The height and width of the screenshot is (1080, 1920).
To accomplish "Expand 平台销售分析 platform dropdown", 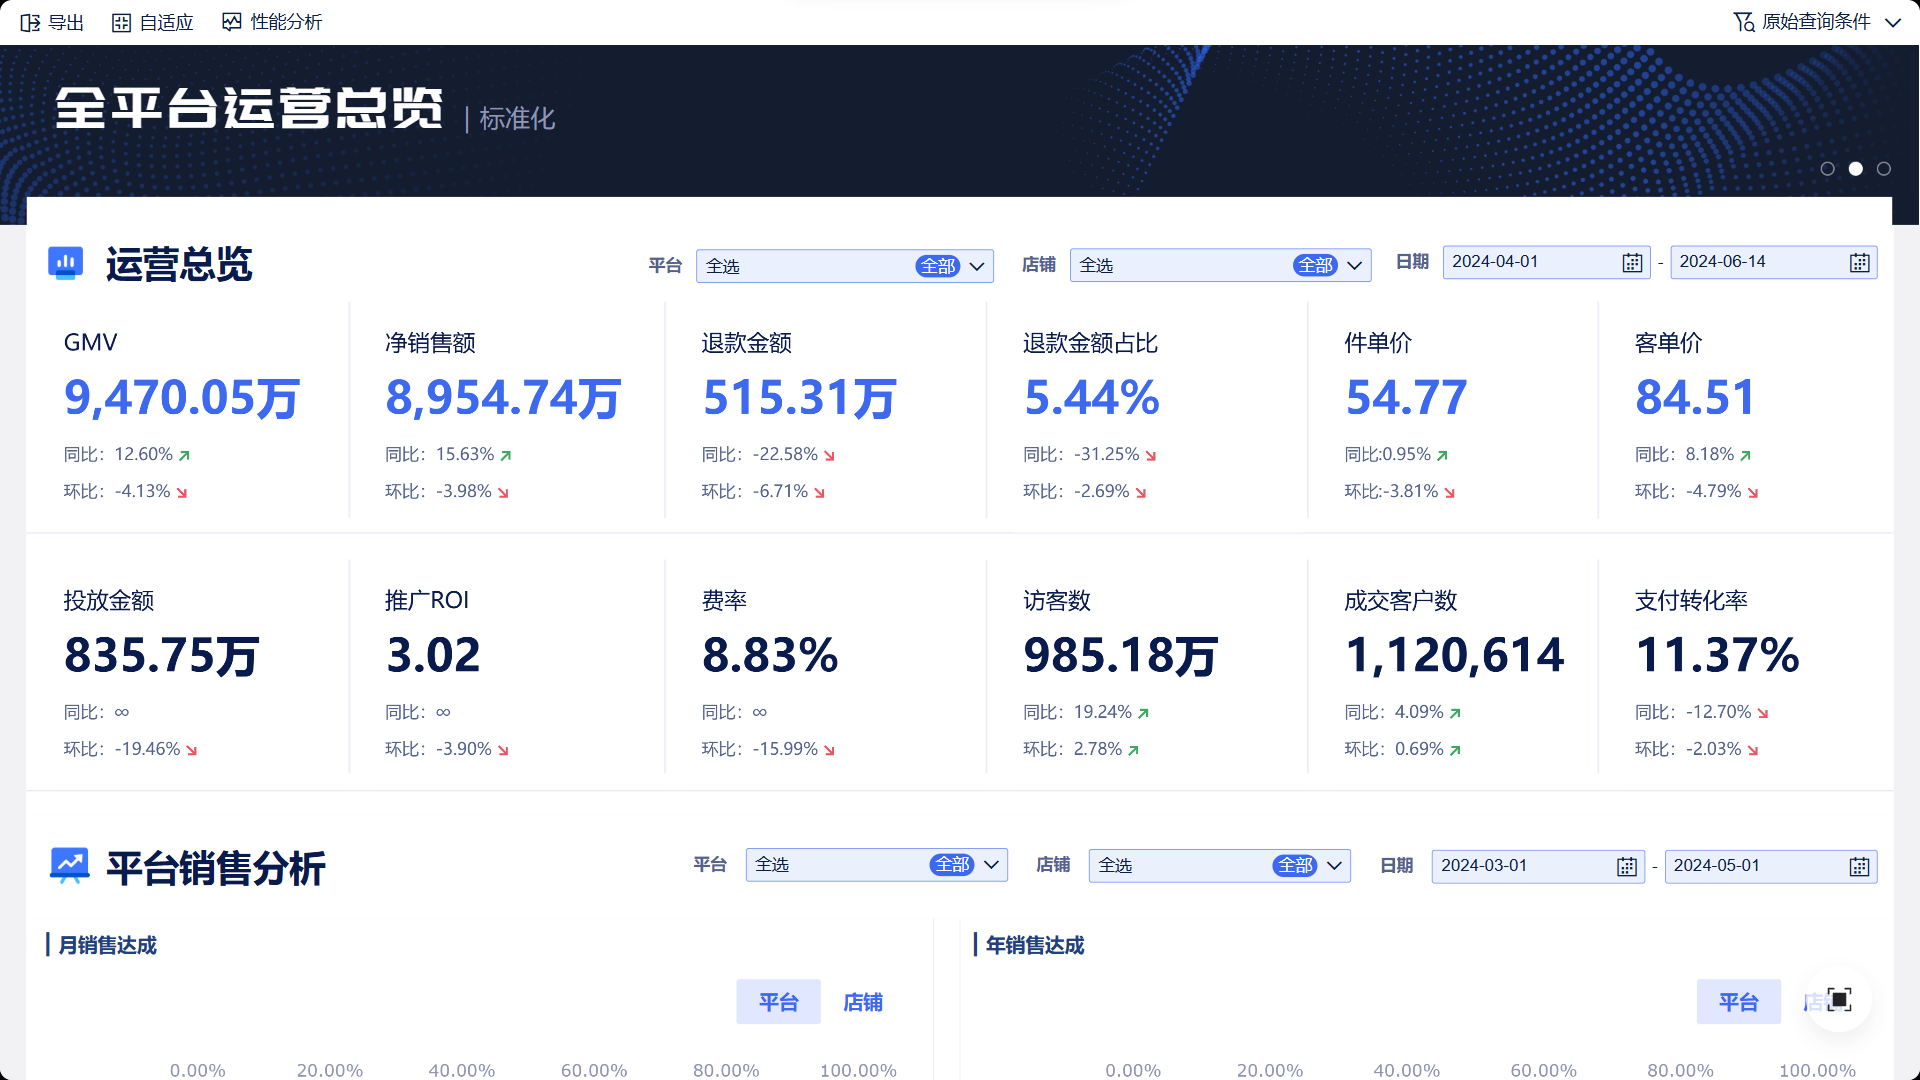I will 991,865.
